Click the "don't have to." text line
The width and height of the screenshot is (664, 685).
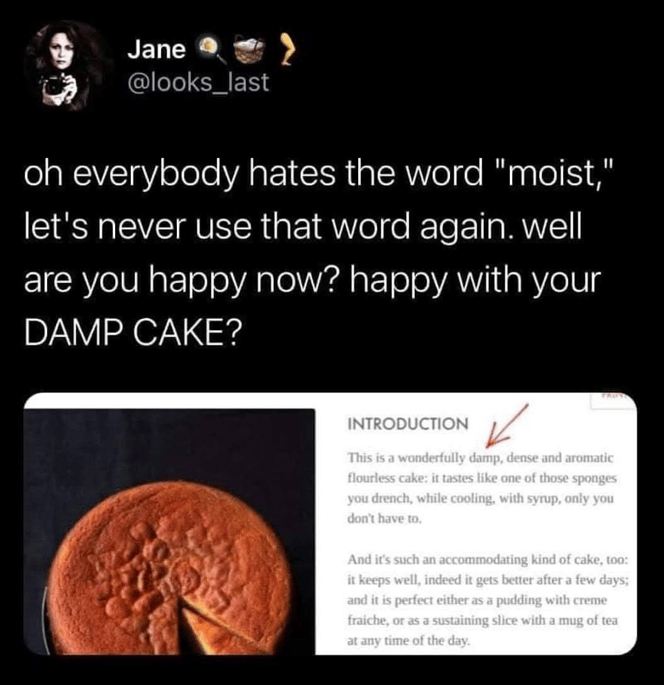pyautogui.click(x=384, y=519)
